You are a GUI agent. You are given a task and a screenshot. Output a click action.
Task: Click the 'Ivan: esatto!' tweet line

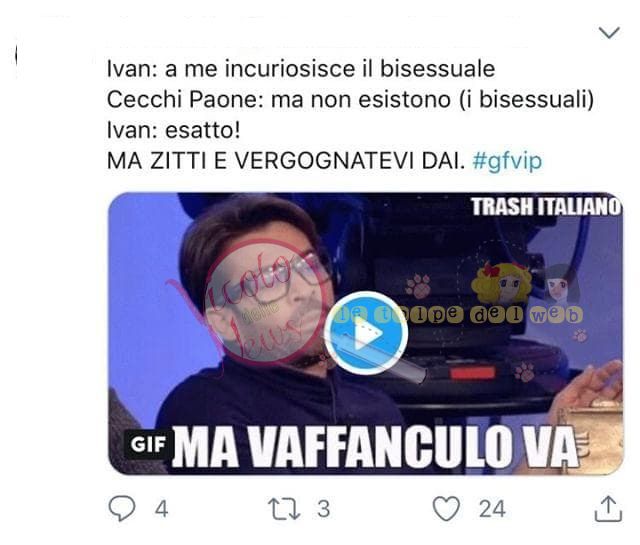pyautogui.click(x=173, y=130)
